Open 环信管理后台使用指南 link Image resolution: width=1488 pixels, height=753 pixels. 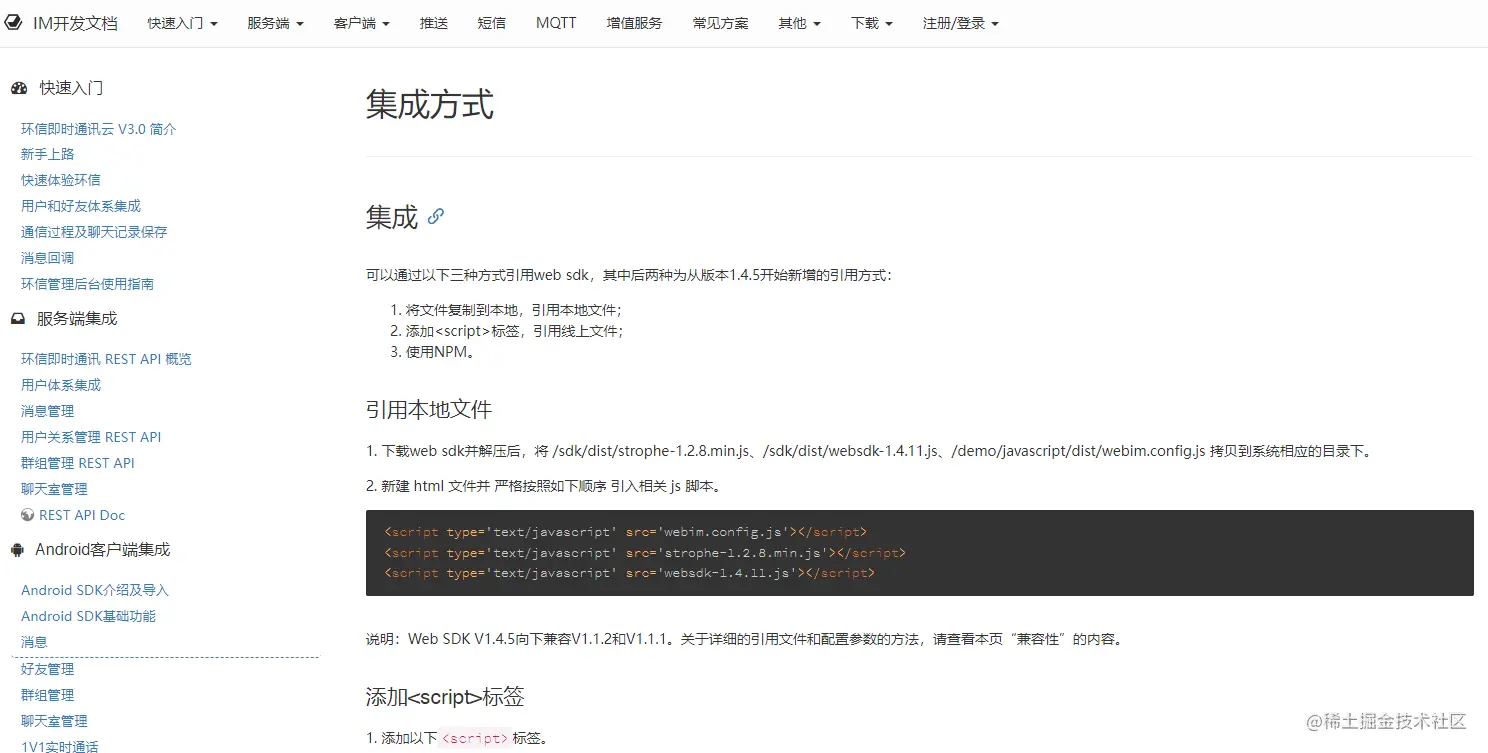88,284
